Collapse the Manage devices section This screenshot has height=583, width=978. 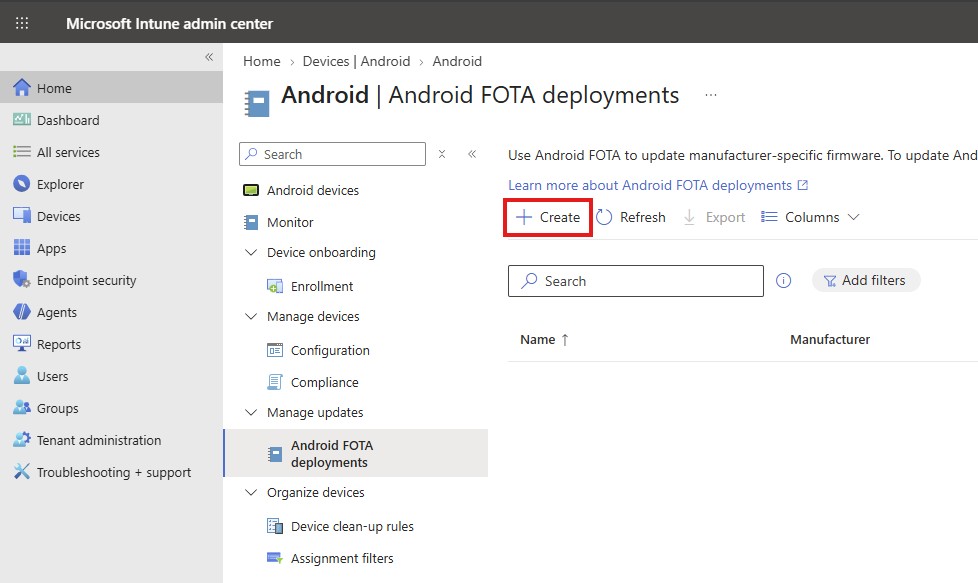coord(251,317)
